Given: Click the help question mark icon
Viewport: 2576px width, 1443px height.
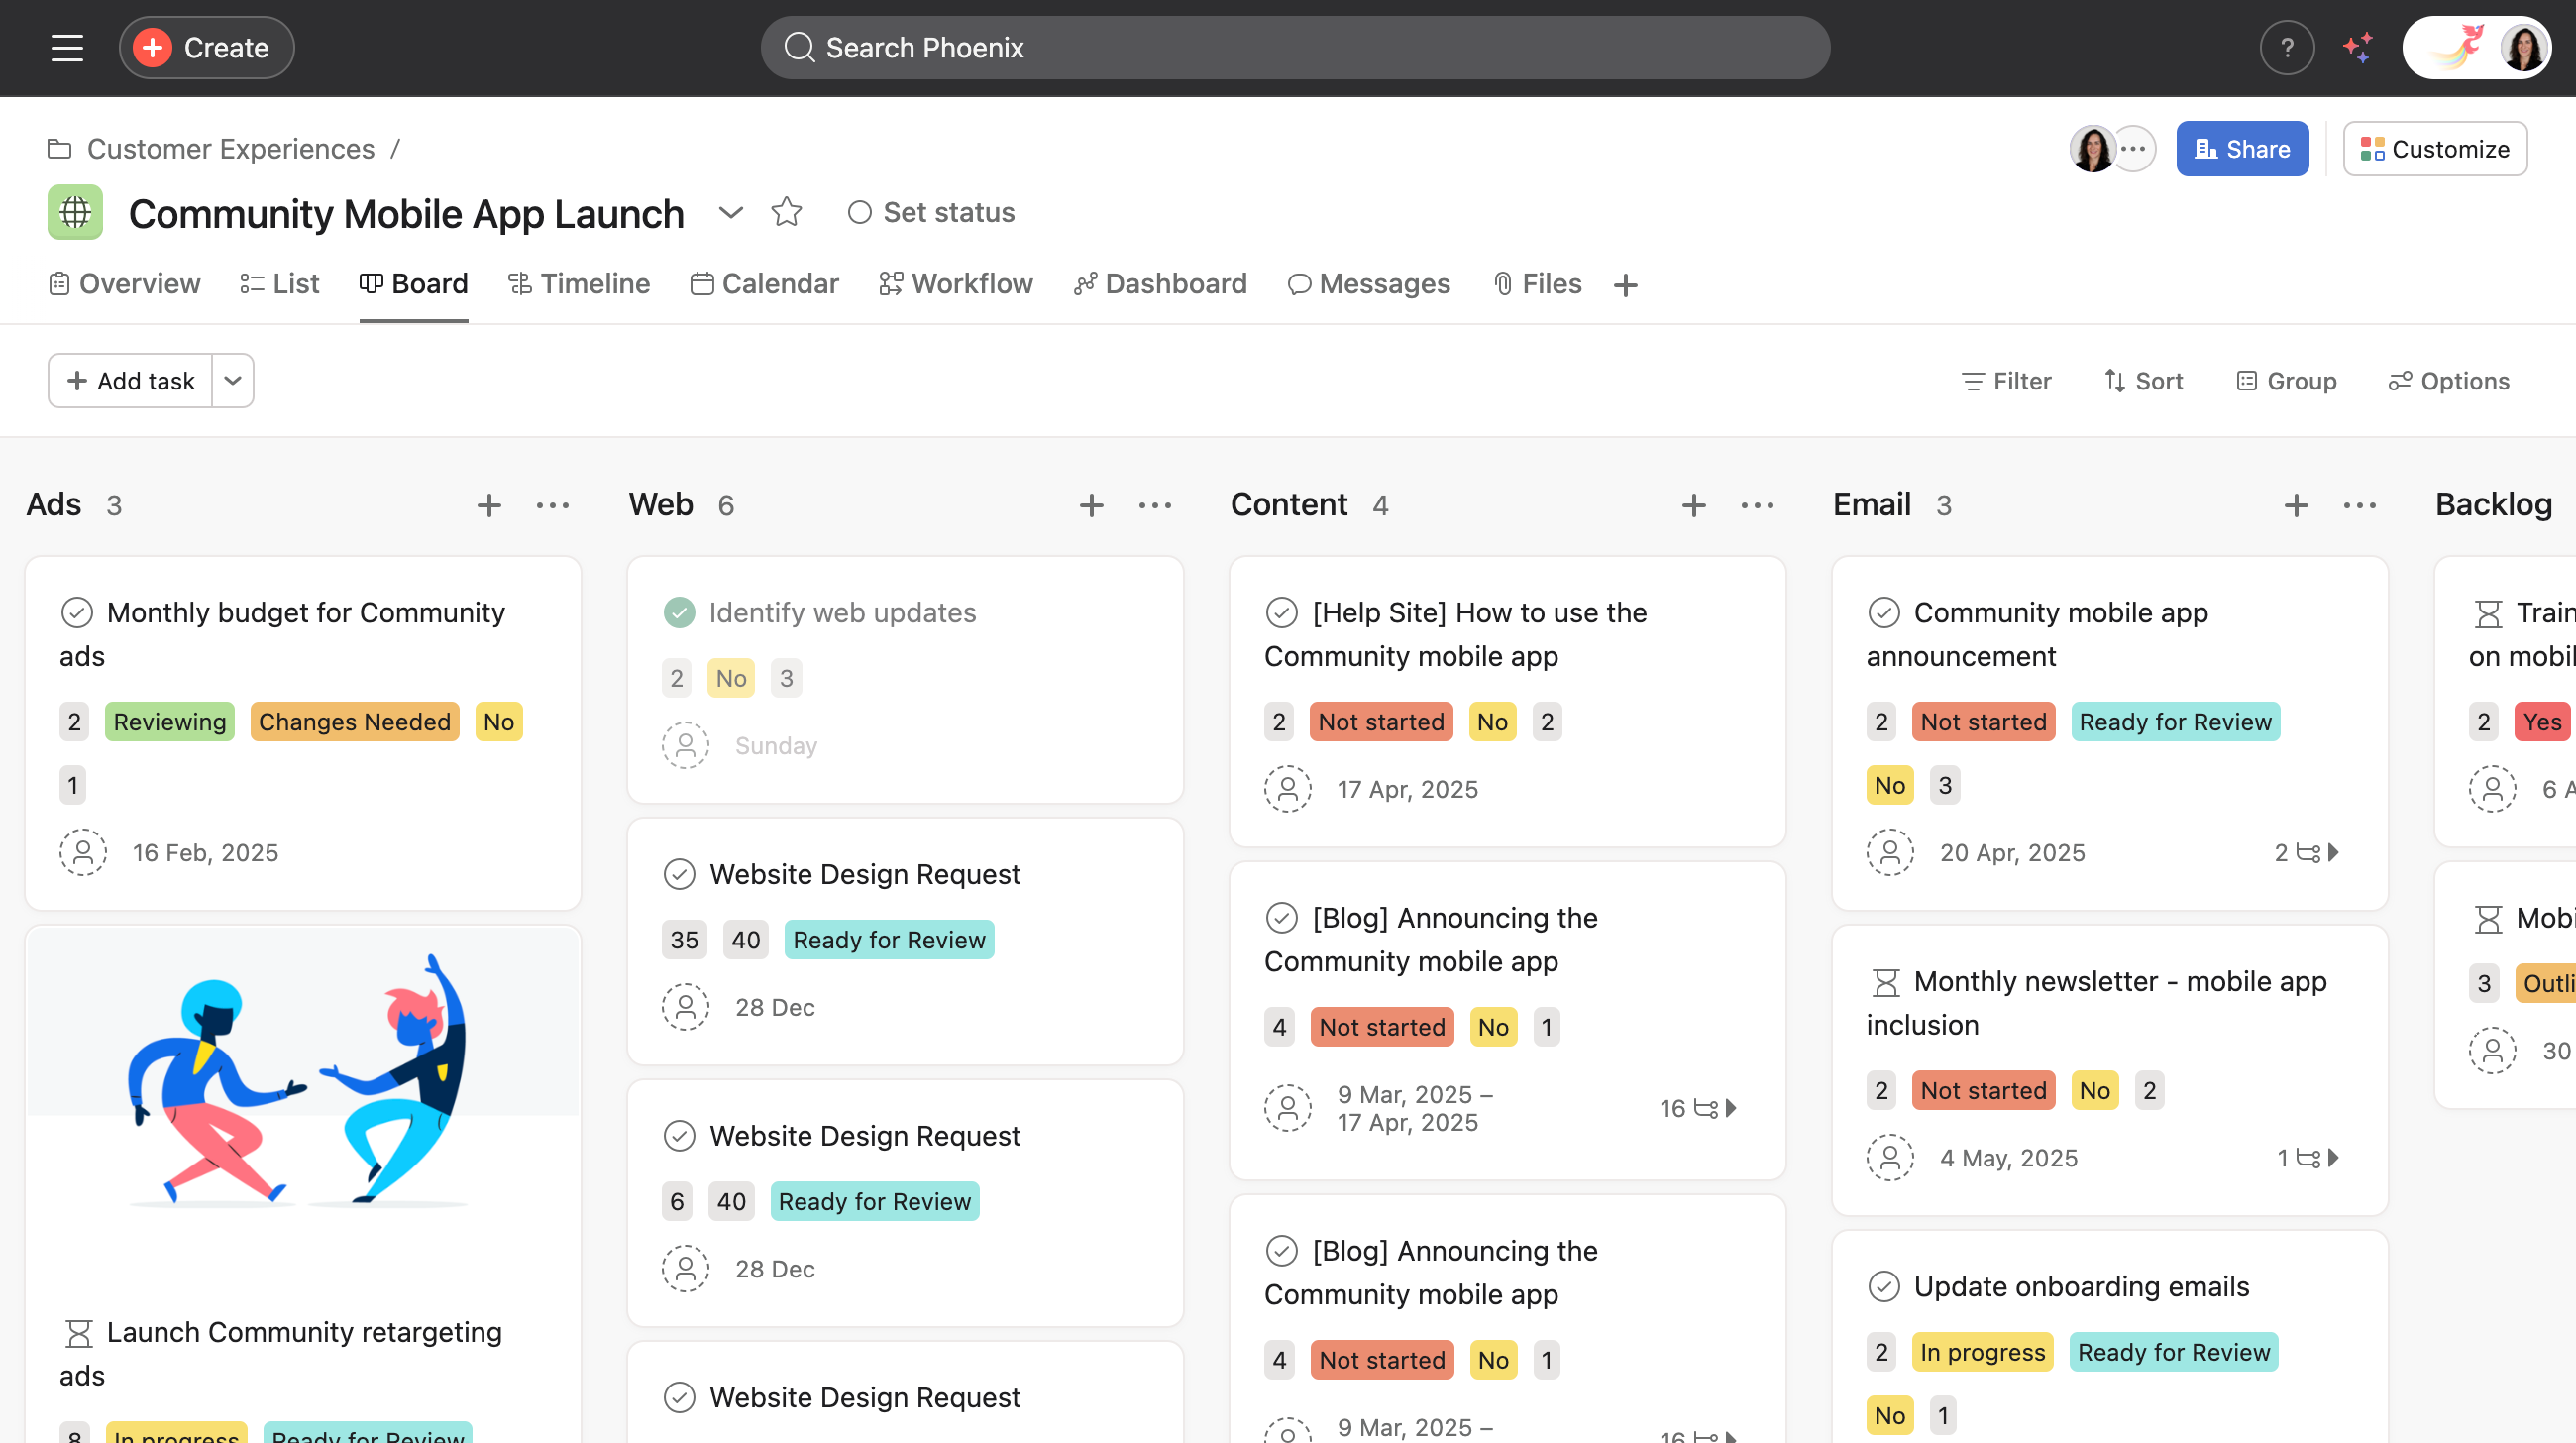Looking at the screenshot, I should (x=2286, y=47).
